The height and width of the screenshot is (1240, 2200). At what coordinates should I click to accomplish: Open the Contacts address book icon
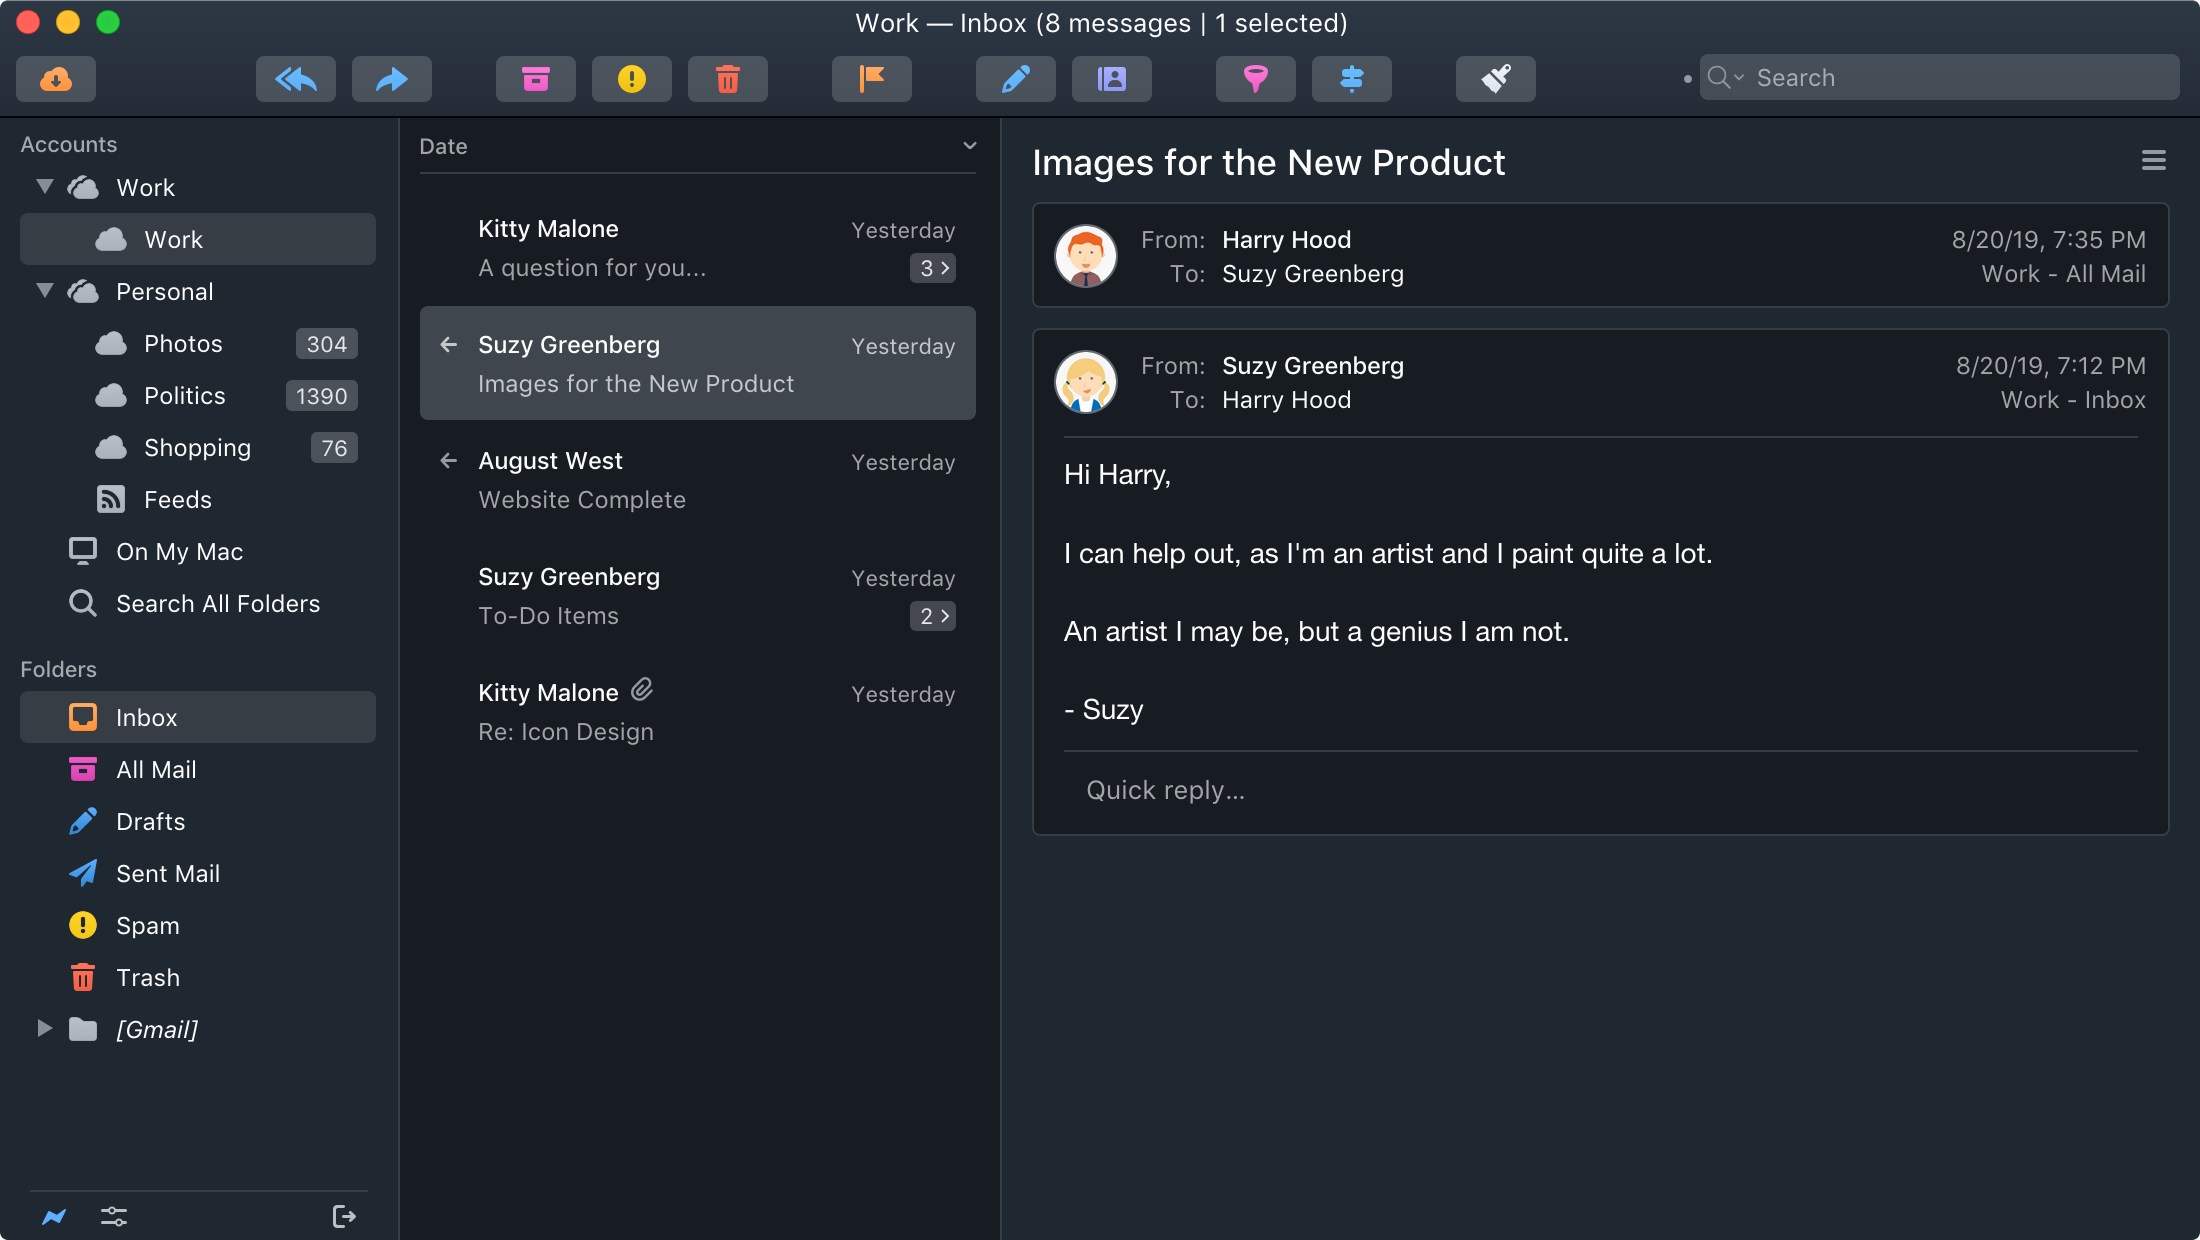[x=1111, y=79]
